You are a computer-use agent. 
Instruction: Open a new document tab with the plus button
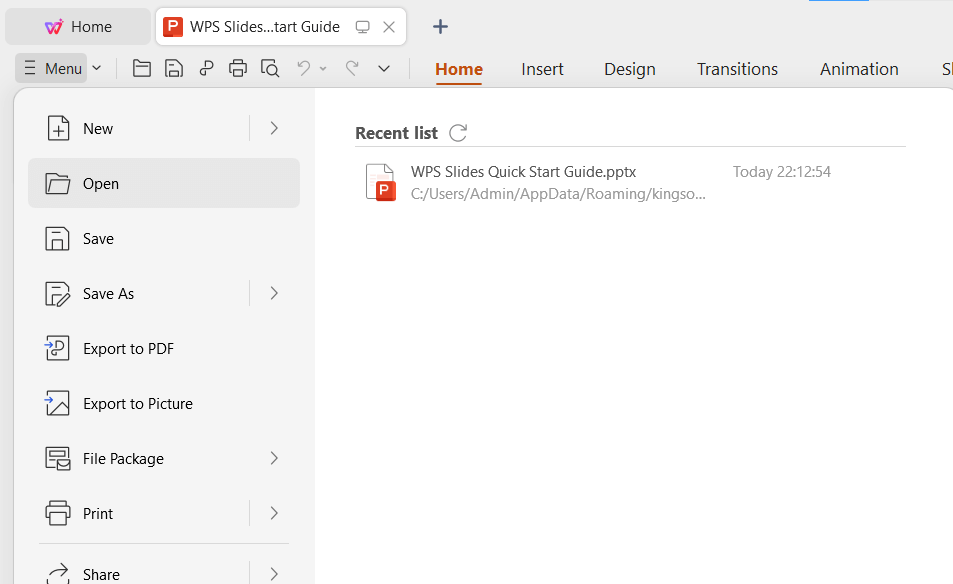[x=440, y=26]
